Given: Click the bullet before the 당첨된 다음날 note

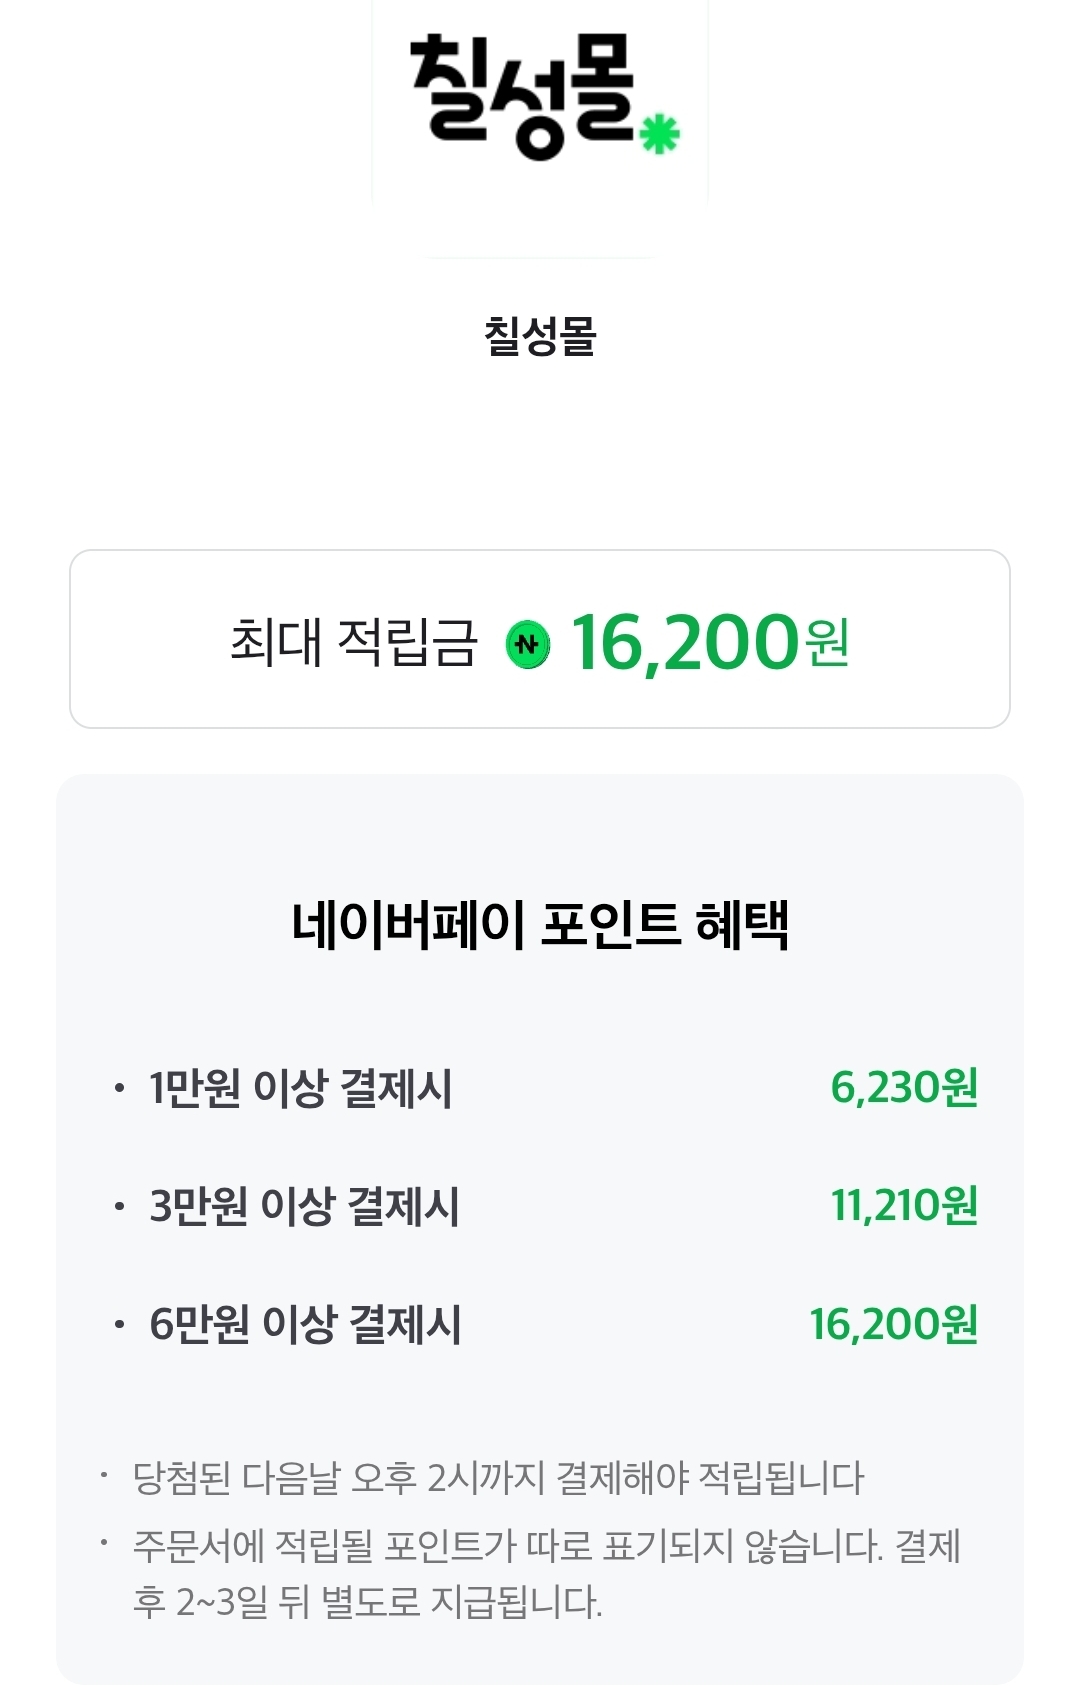Looking at the screenshot, I should 103,1474.
